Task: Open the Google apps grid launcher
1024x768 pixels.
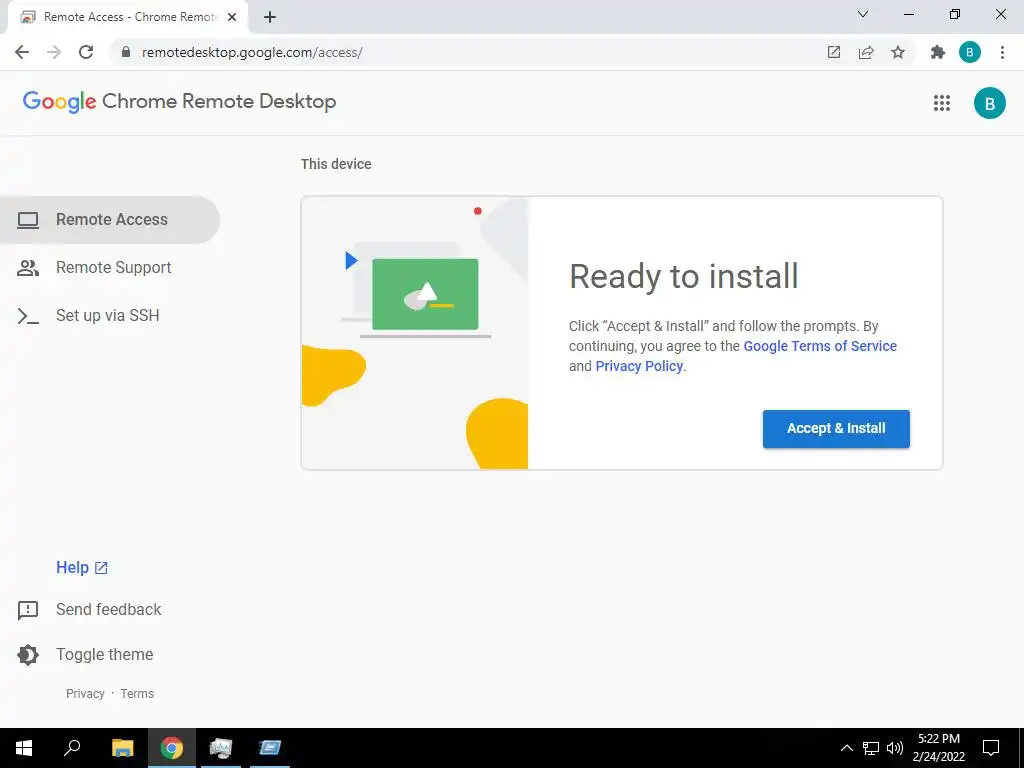Action: tap(942, 103)
